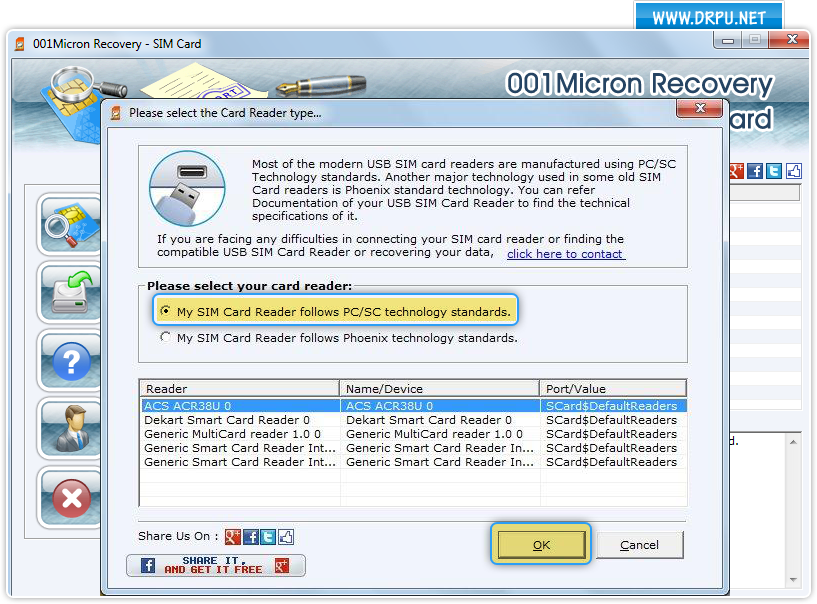Viewport: 817px width, 604px height.
Task: Click Twitter icon in main window header
Action: tap(774, 171)
